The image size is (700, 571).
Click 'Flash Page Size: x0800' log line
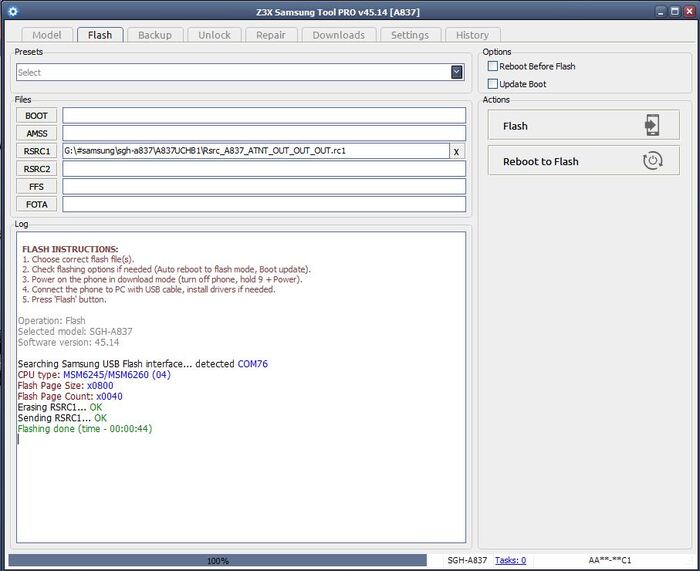pyautogui.click(x=65, y=385)
